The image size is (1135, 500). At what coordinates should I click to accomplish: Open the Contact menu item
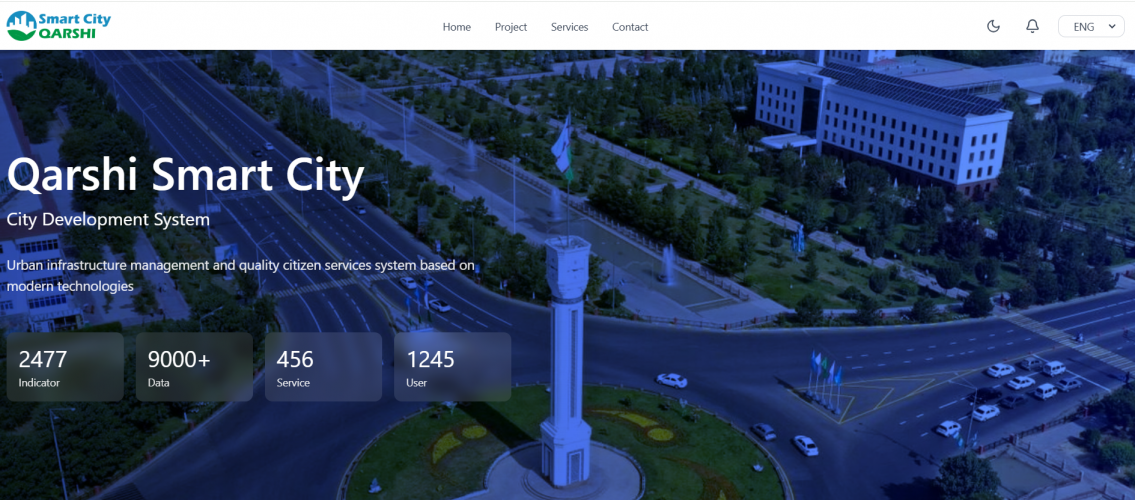tap(630, 27)
